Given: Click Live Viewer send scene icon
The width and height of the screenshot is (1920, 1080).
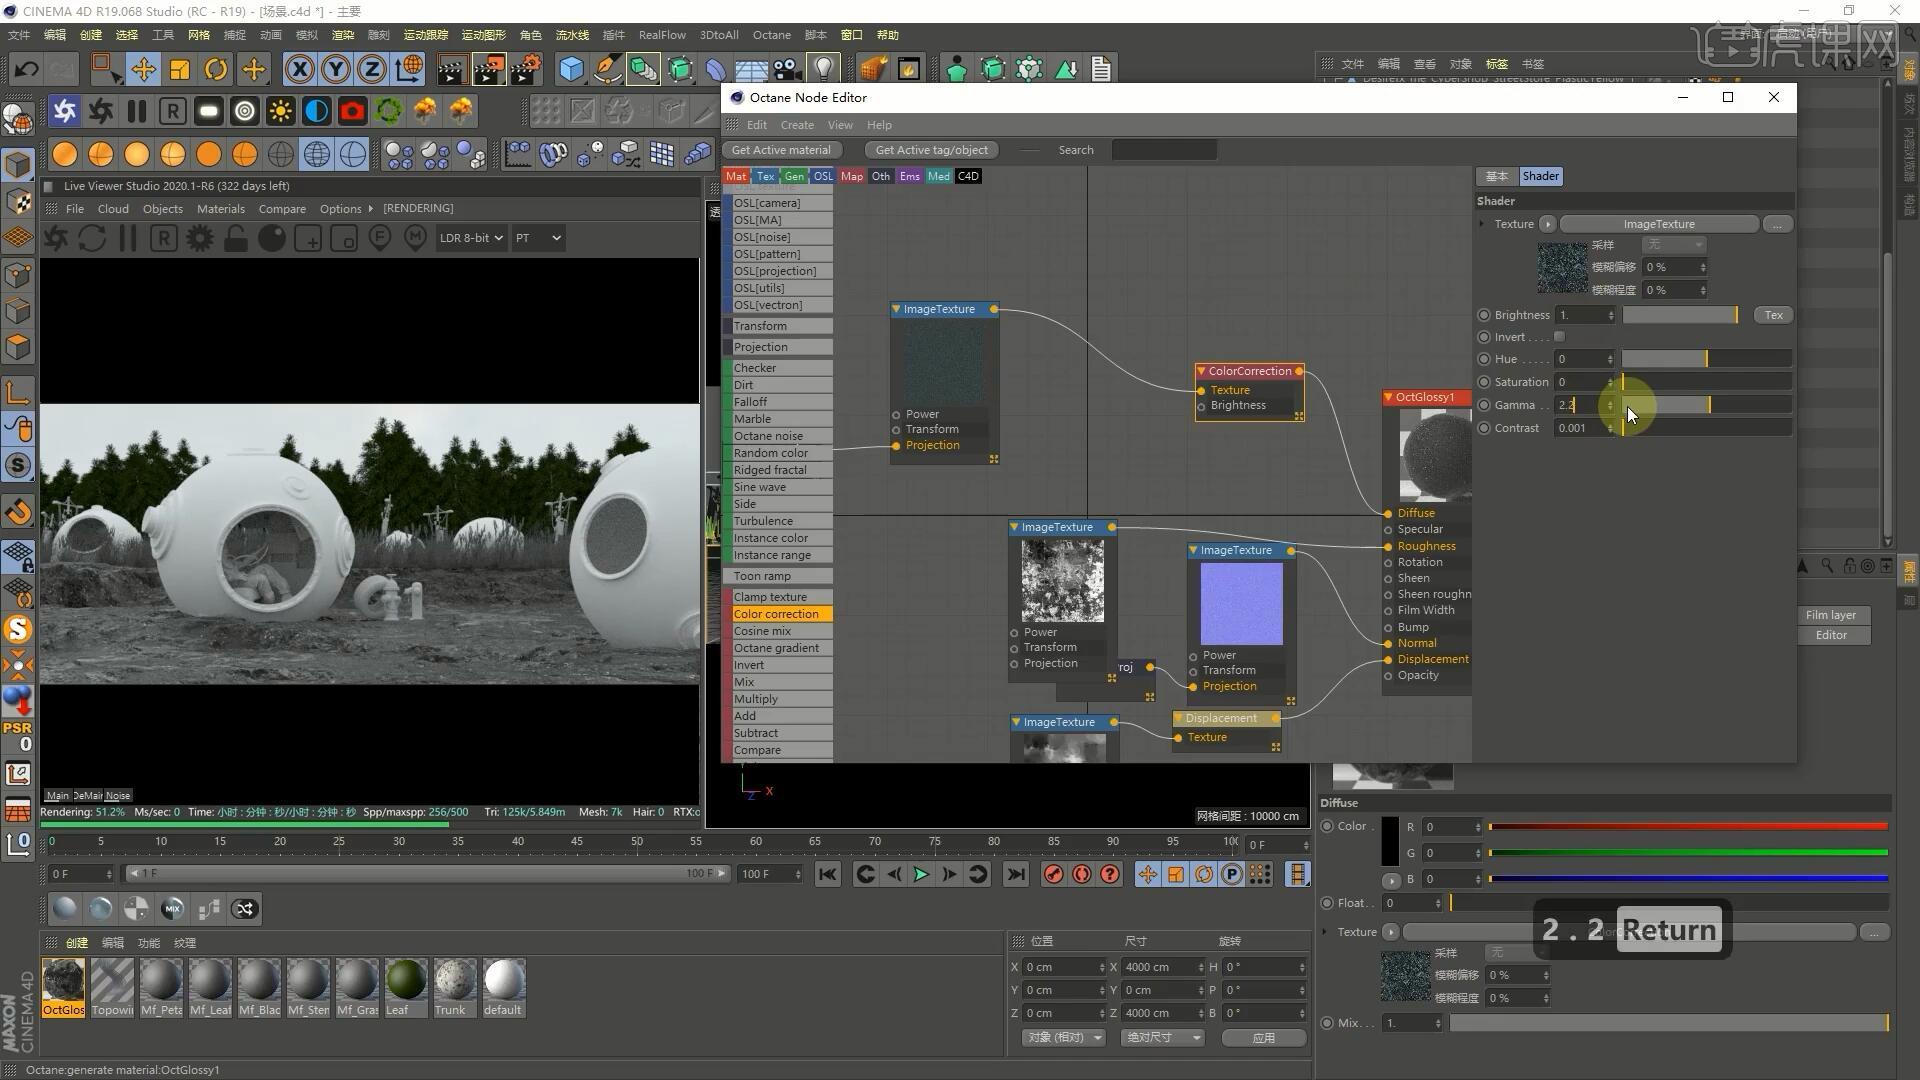Looking at the screenshot, I should (x=56, y=238).
